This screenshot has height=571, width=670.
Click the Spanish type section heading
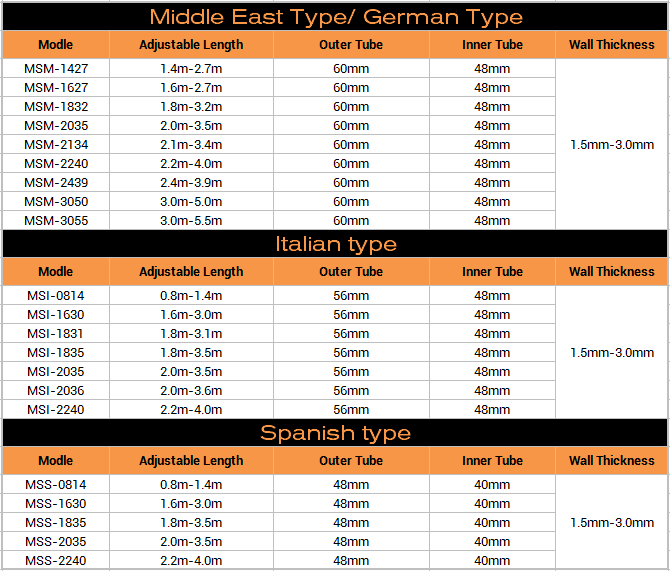point(335,433)
